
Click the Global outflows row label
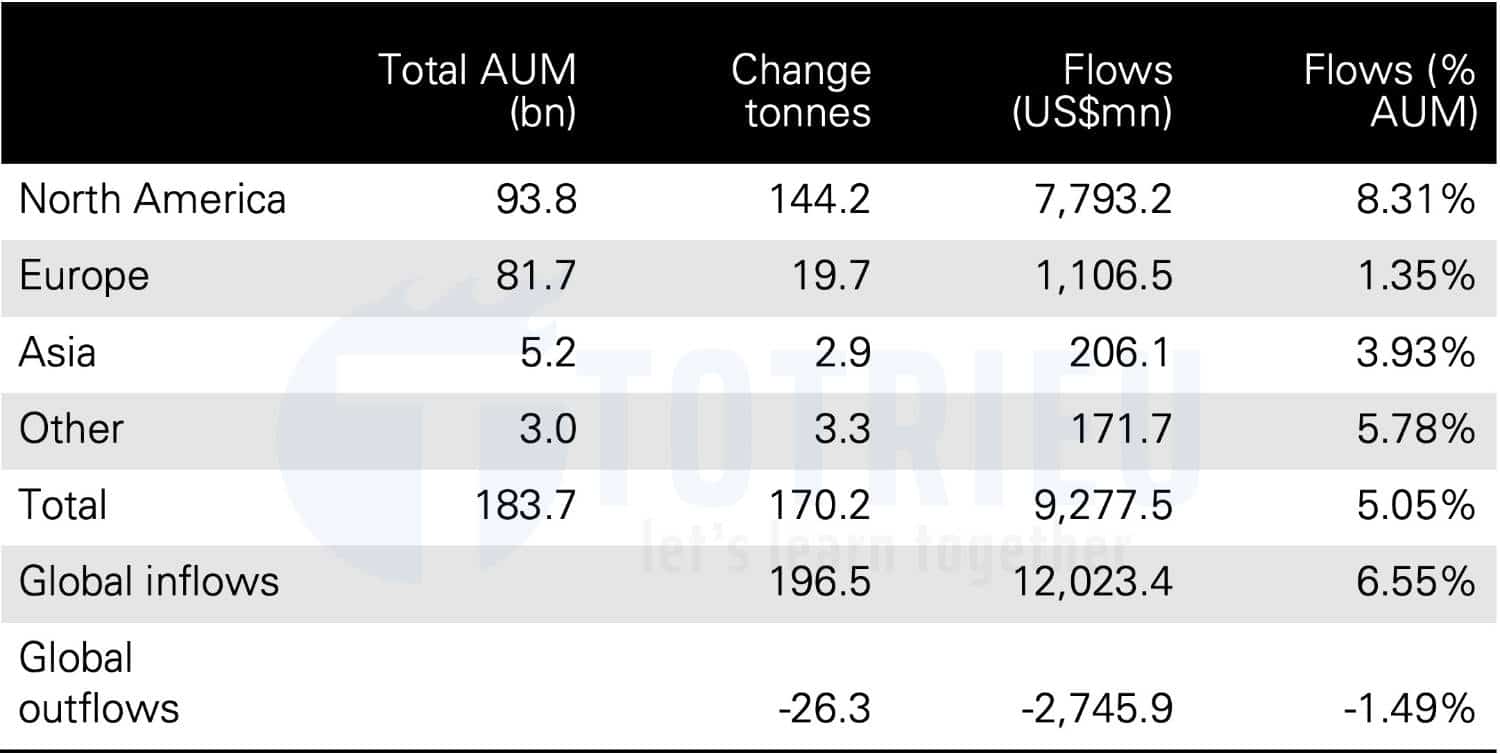click(x=99, y=684)
